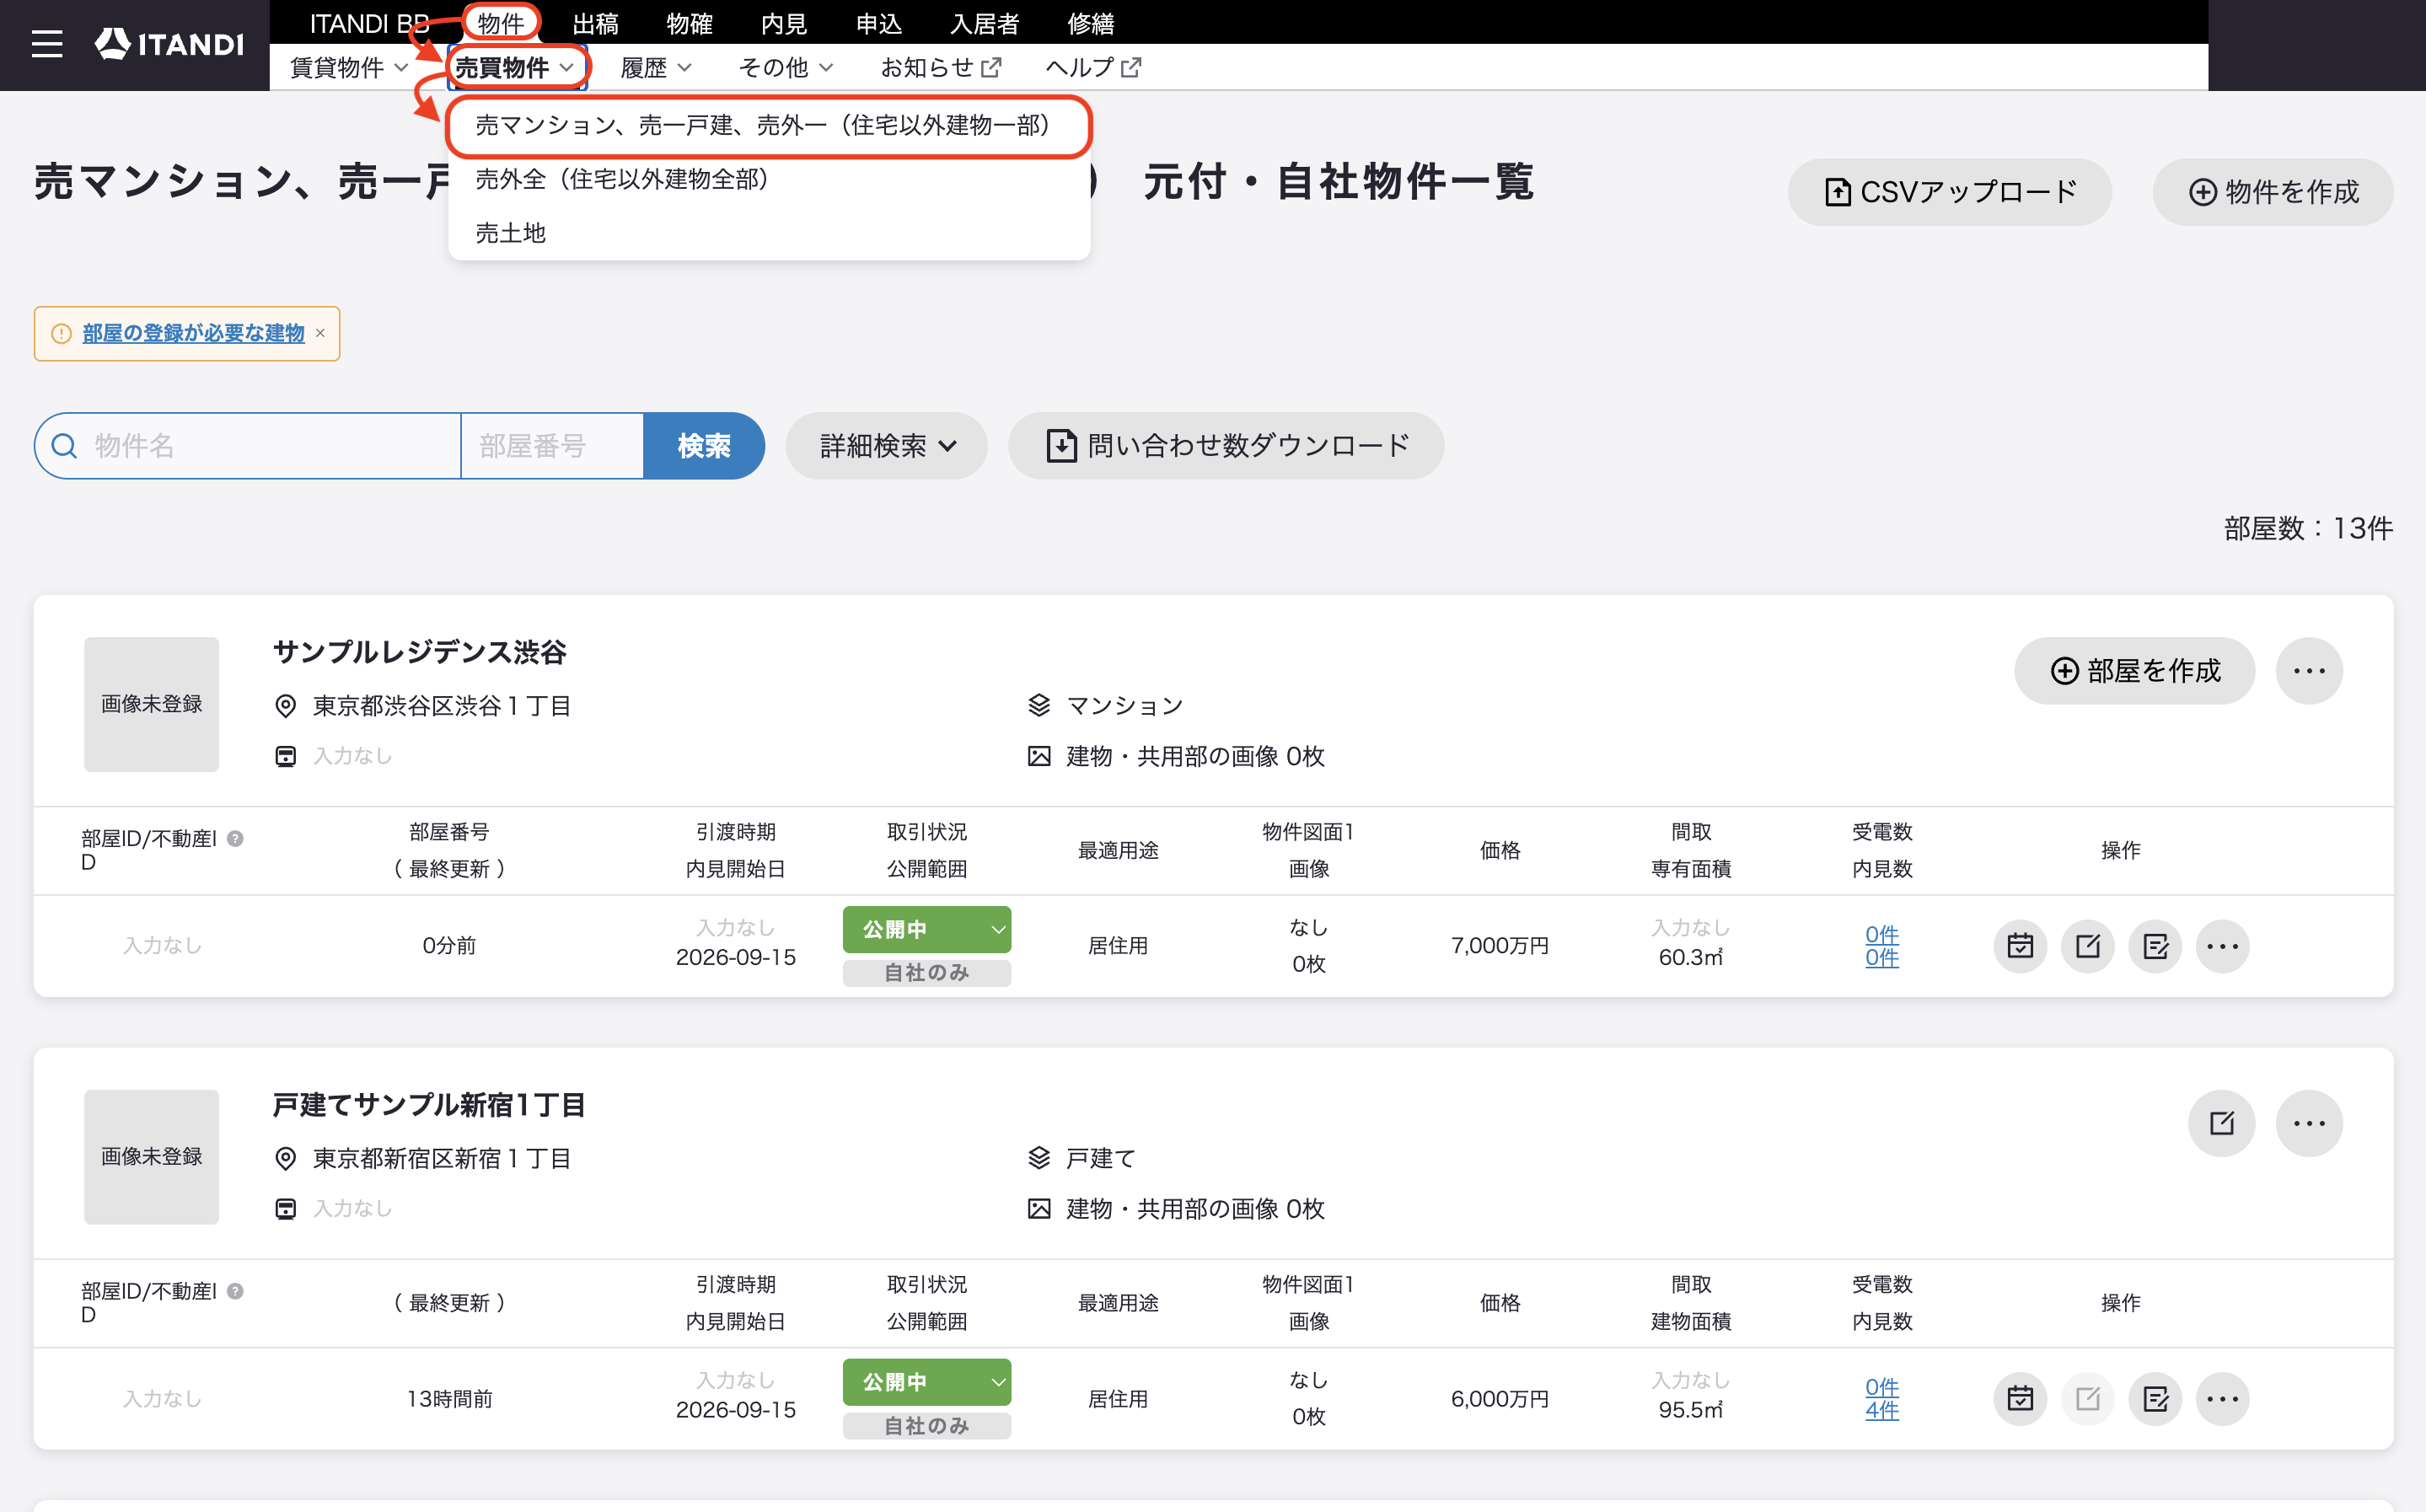Open the ヘルプ external link
Screen dimensions: 2426x1512
click(1093, 67)
